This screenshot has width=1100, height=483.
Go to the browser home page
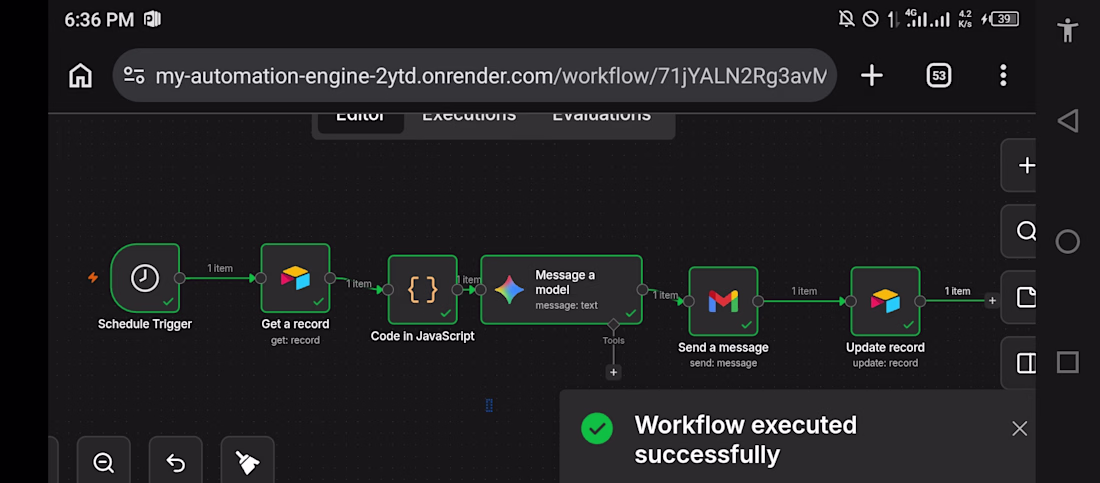81,75
